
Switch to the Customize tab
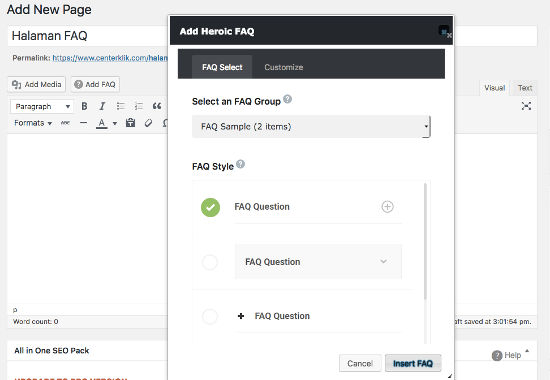[x=284, y=67]
